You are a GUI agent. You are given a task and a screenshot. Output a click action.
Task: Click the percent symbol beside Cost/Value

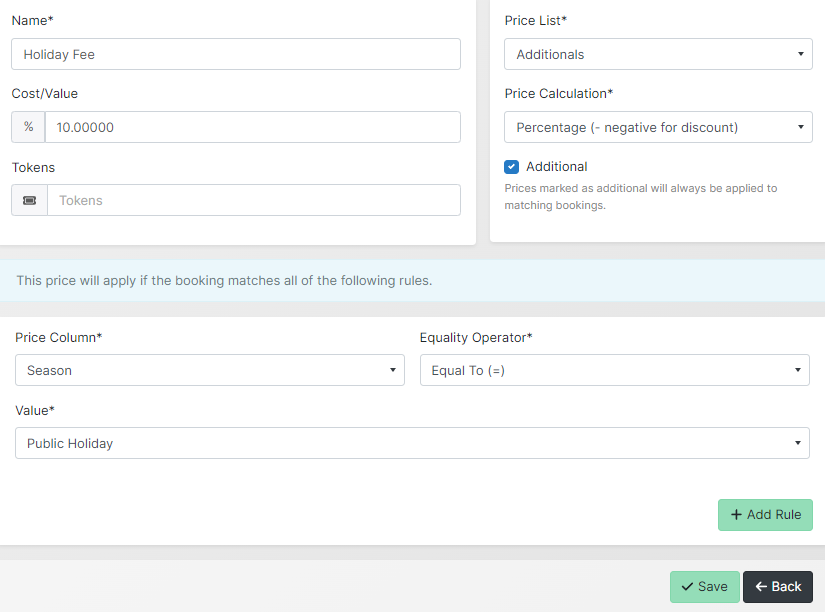coord(28,127)
